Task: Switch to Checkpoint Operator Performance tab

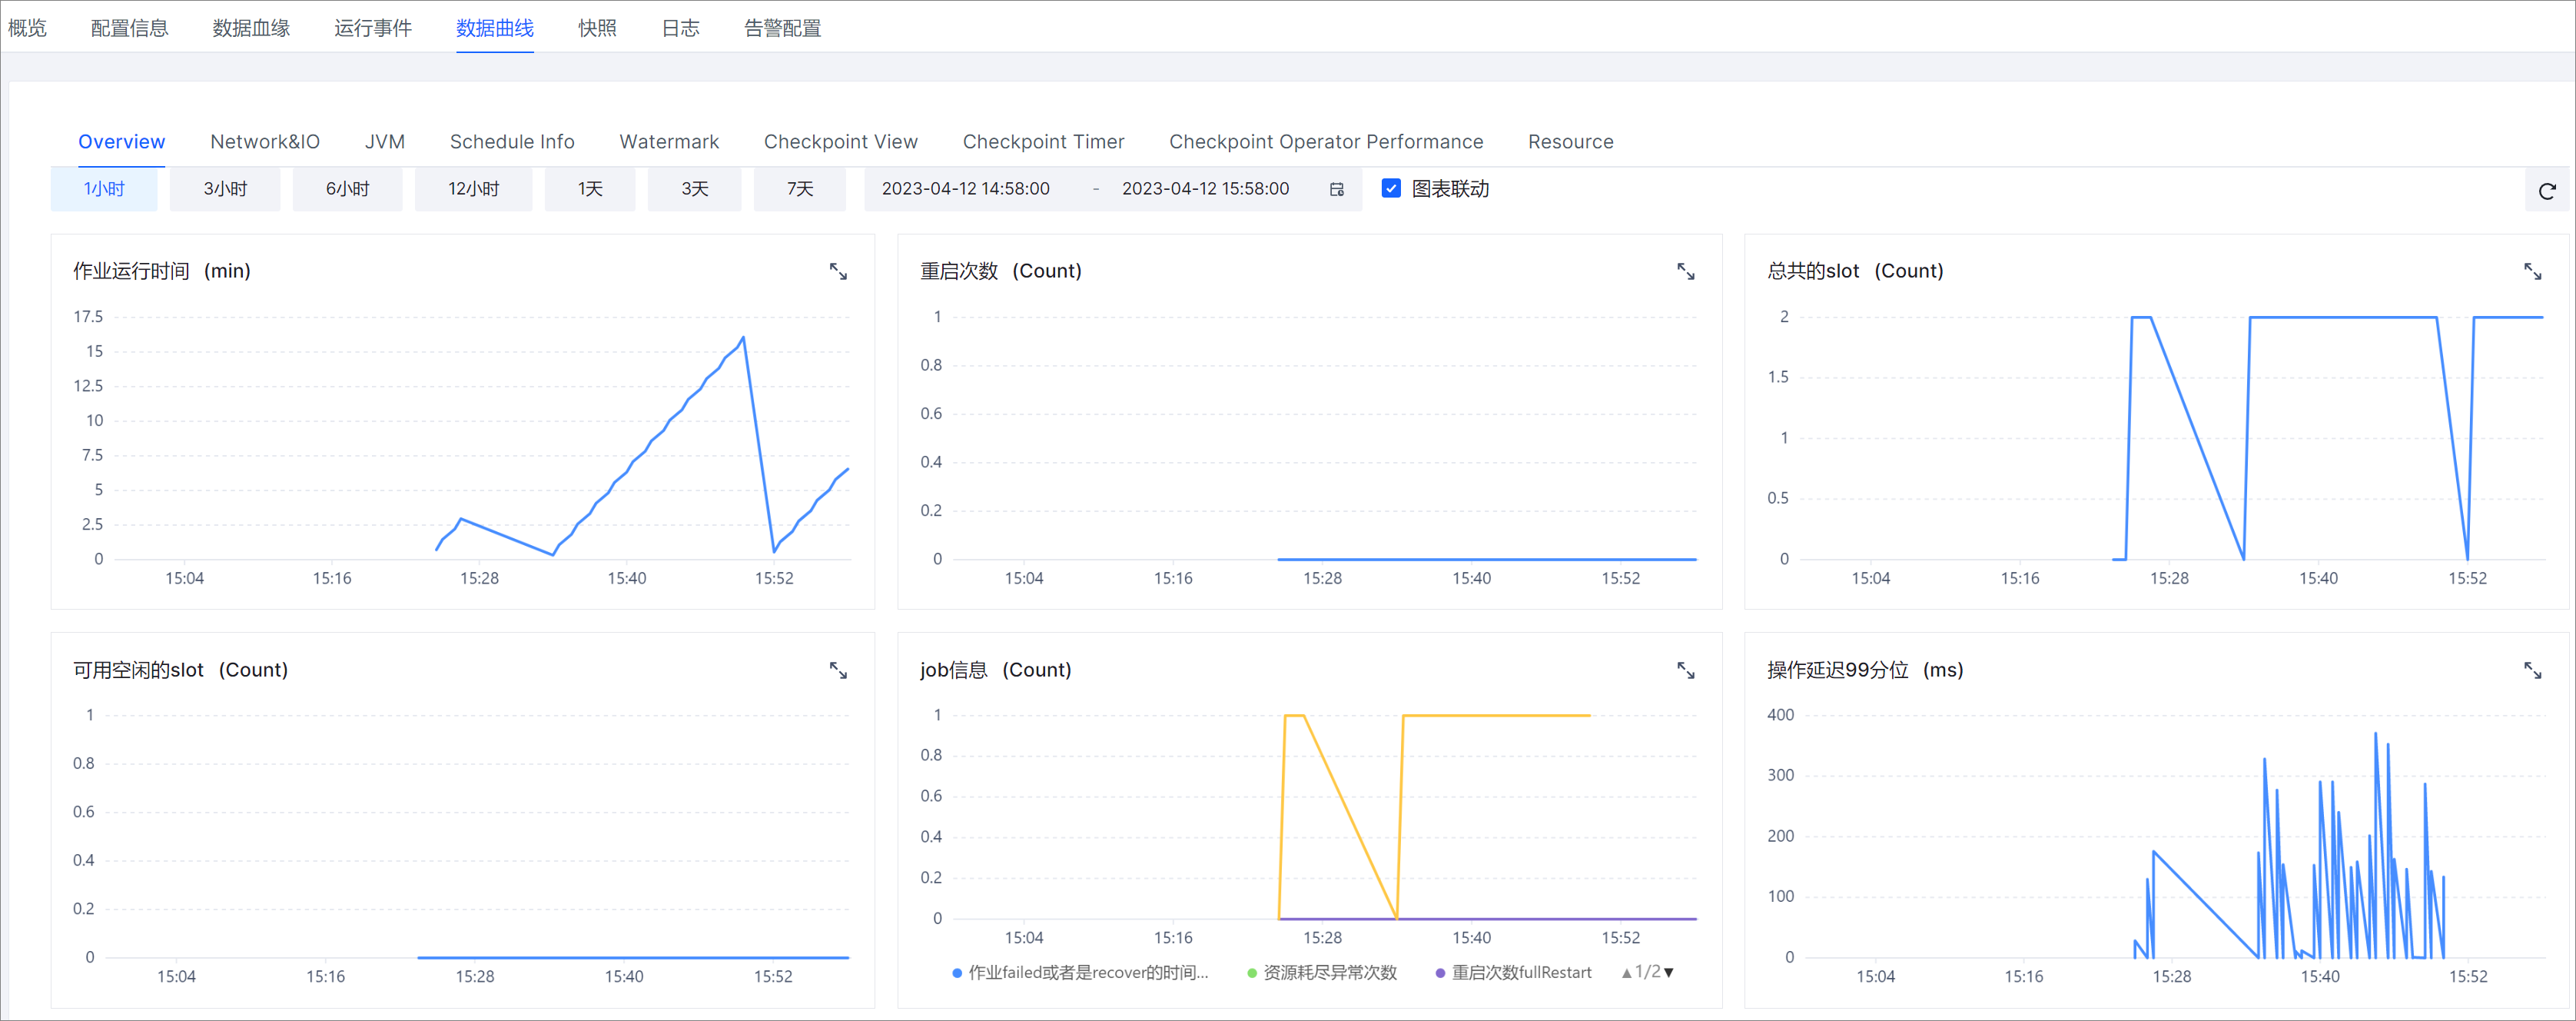Action: pos(1326,142)
